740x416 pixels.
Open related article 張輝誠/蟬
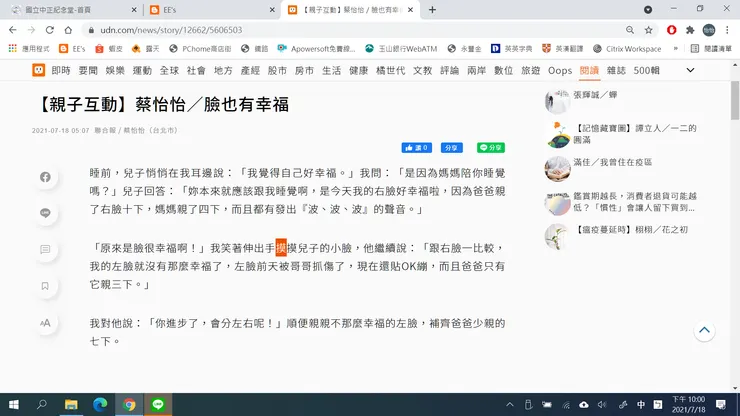point(595,94)
